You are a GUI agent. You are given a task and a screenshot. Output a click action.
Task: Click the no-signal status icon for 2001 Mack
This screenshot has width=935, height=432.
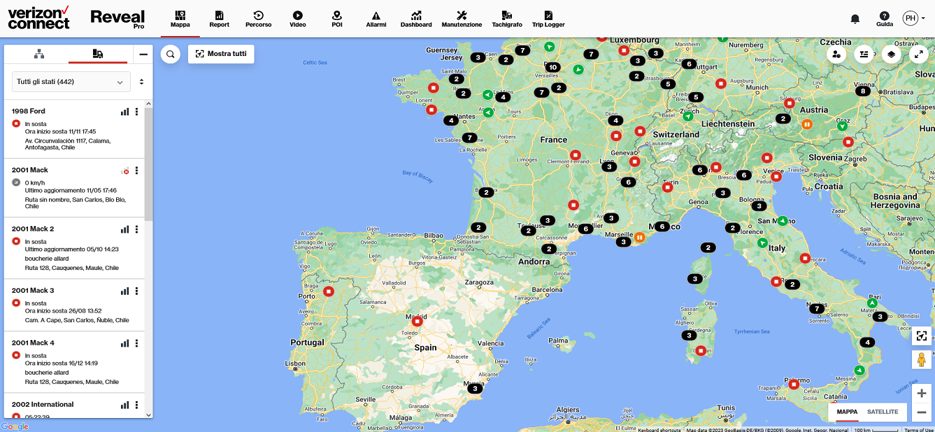tap(125, 171)
